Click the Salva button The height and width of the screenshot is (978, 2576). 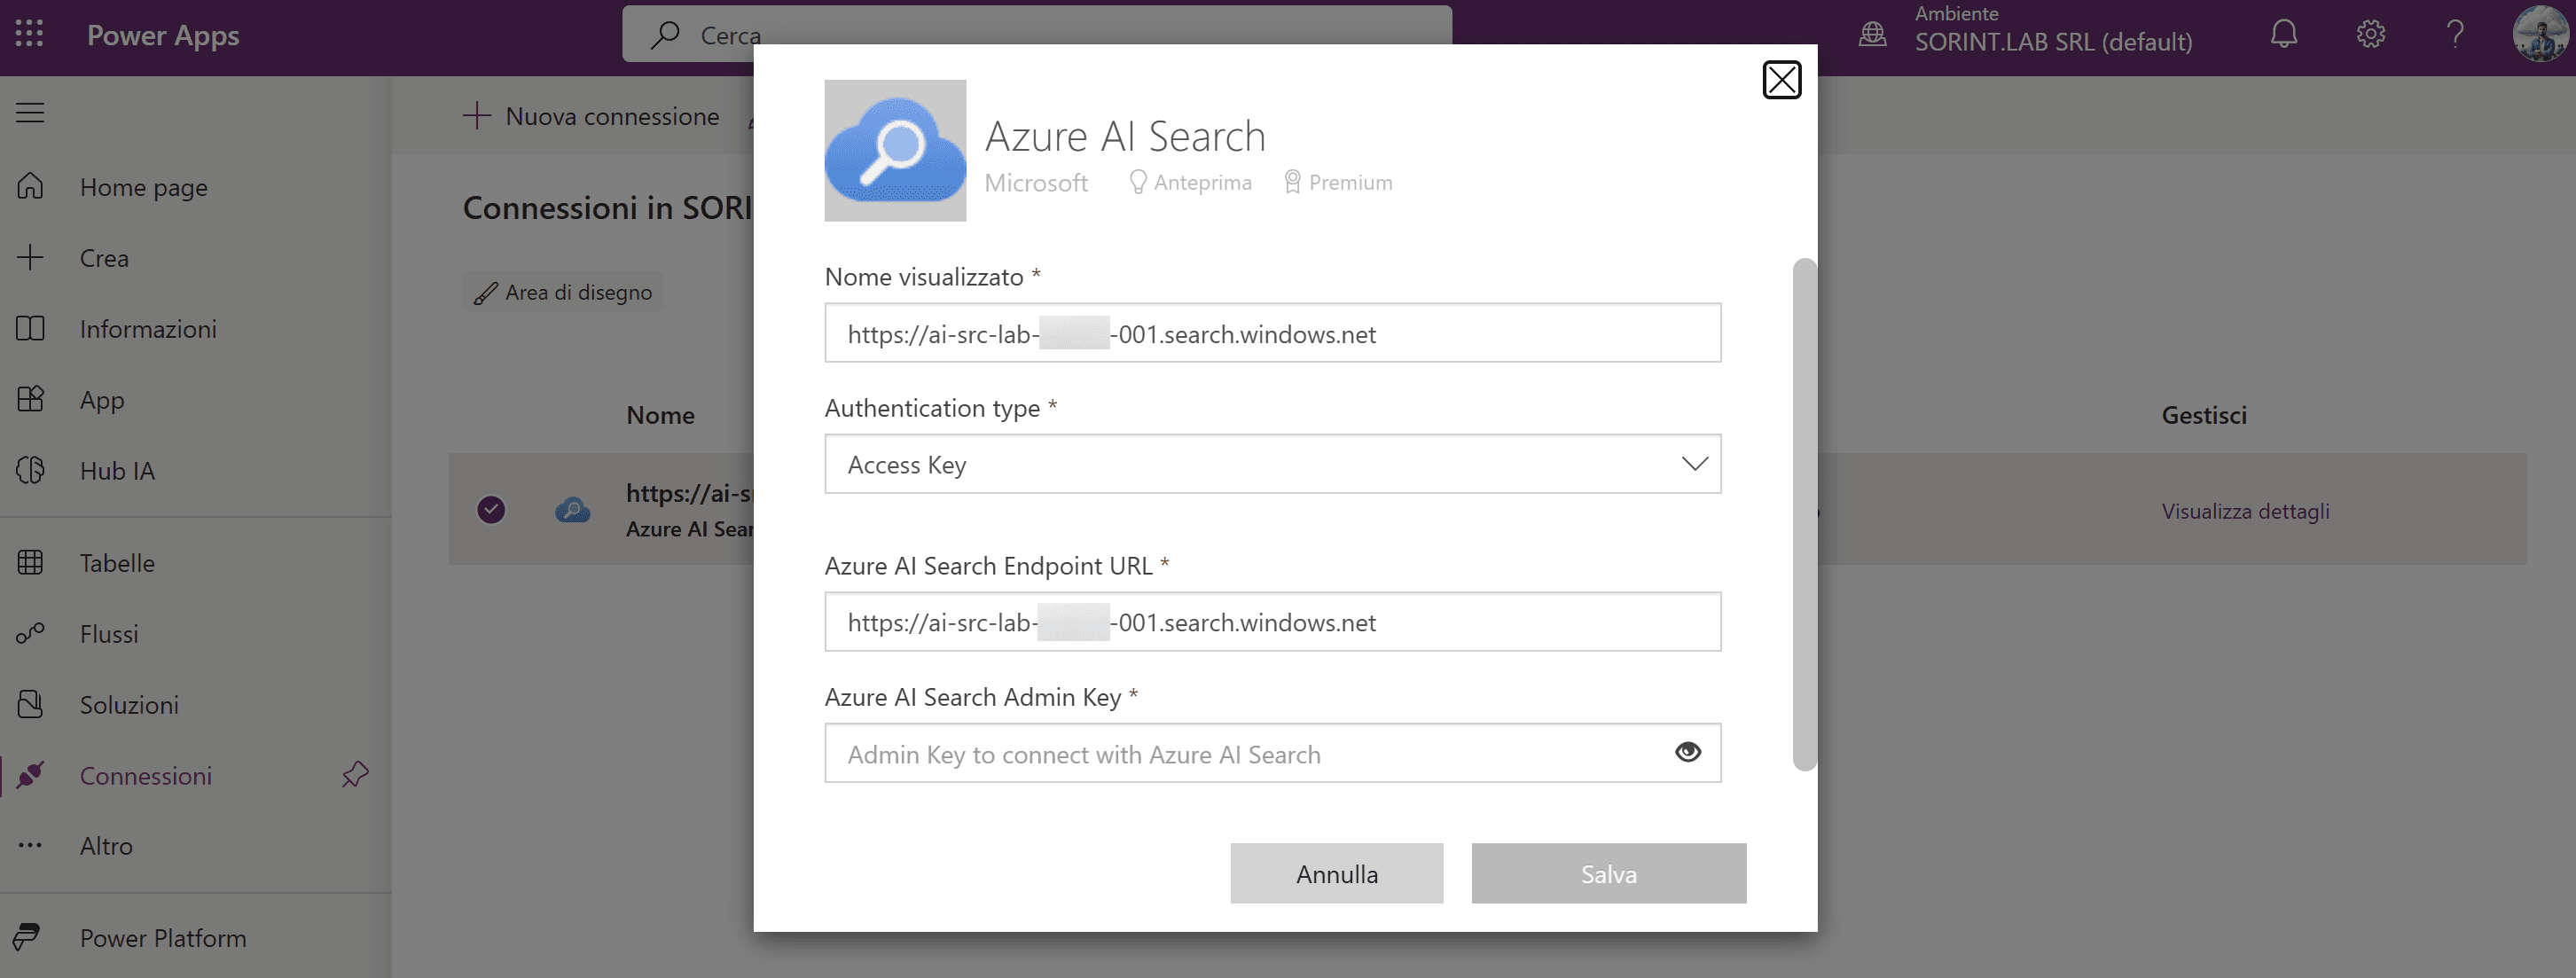click(x=1608, y=873)
